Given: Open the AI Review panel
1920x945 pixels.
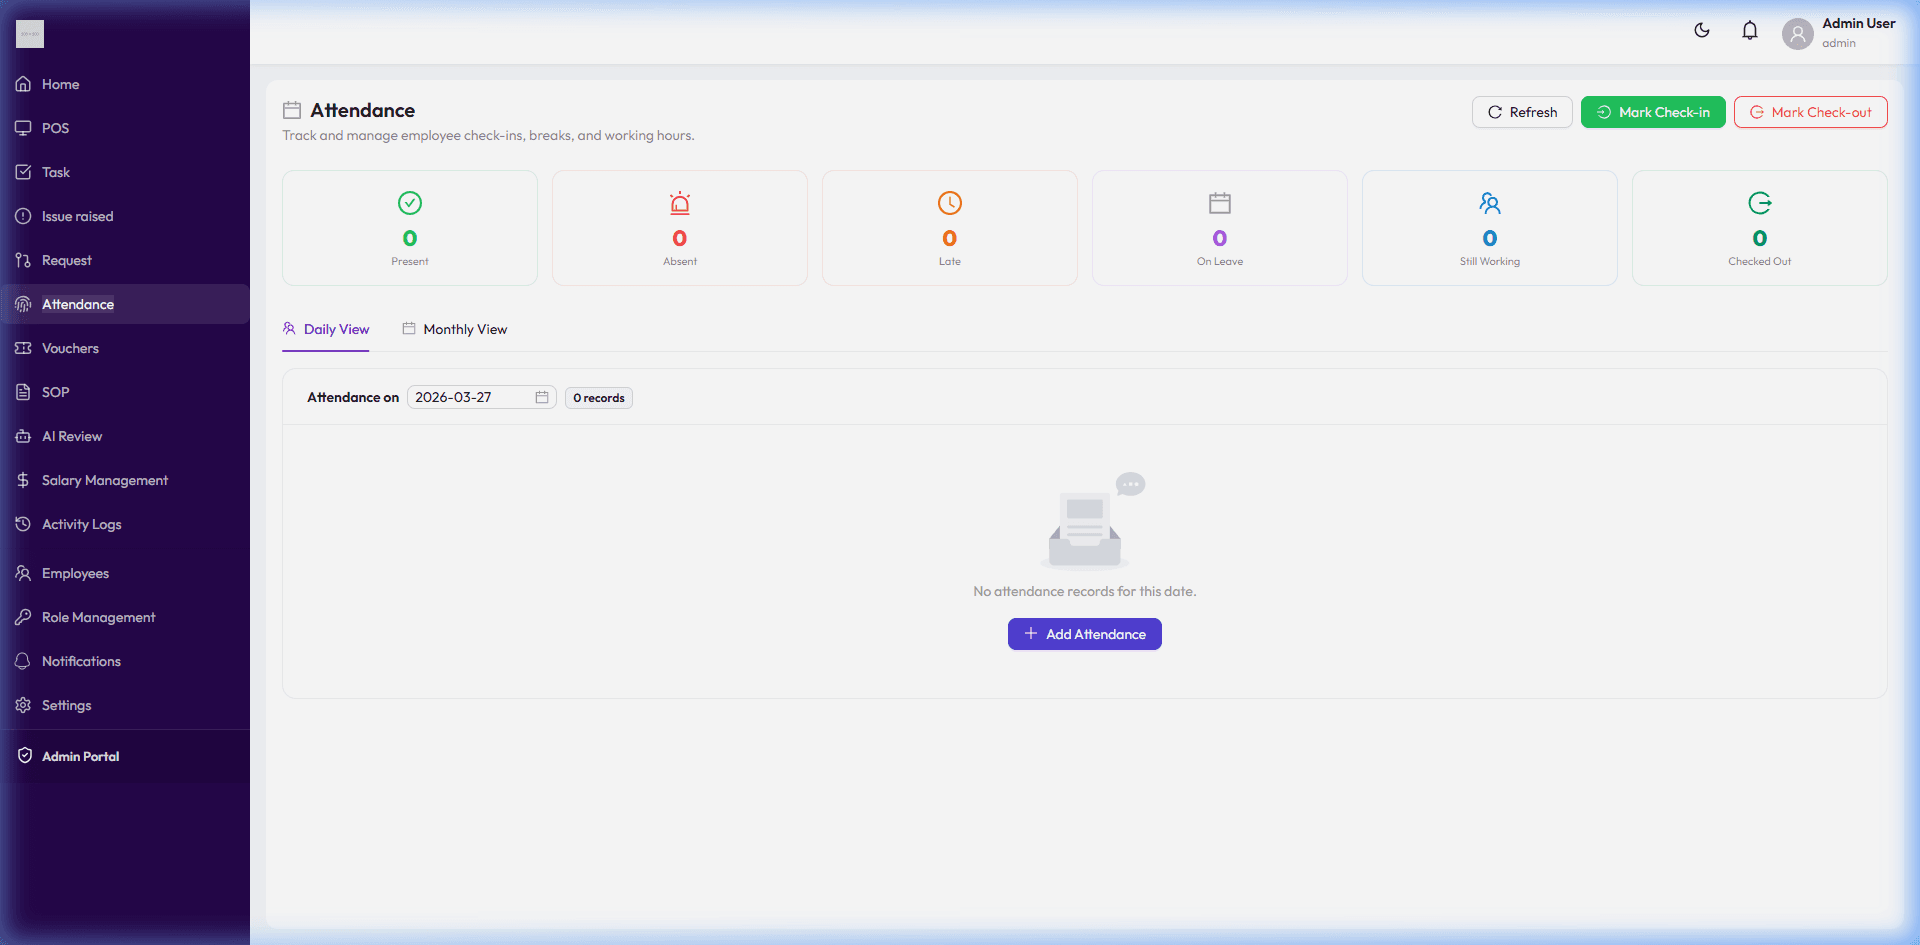Looking at the screenshot, I should (71, 436).
